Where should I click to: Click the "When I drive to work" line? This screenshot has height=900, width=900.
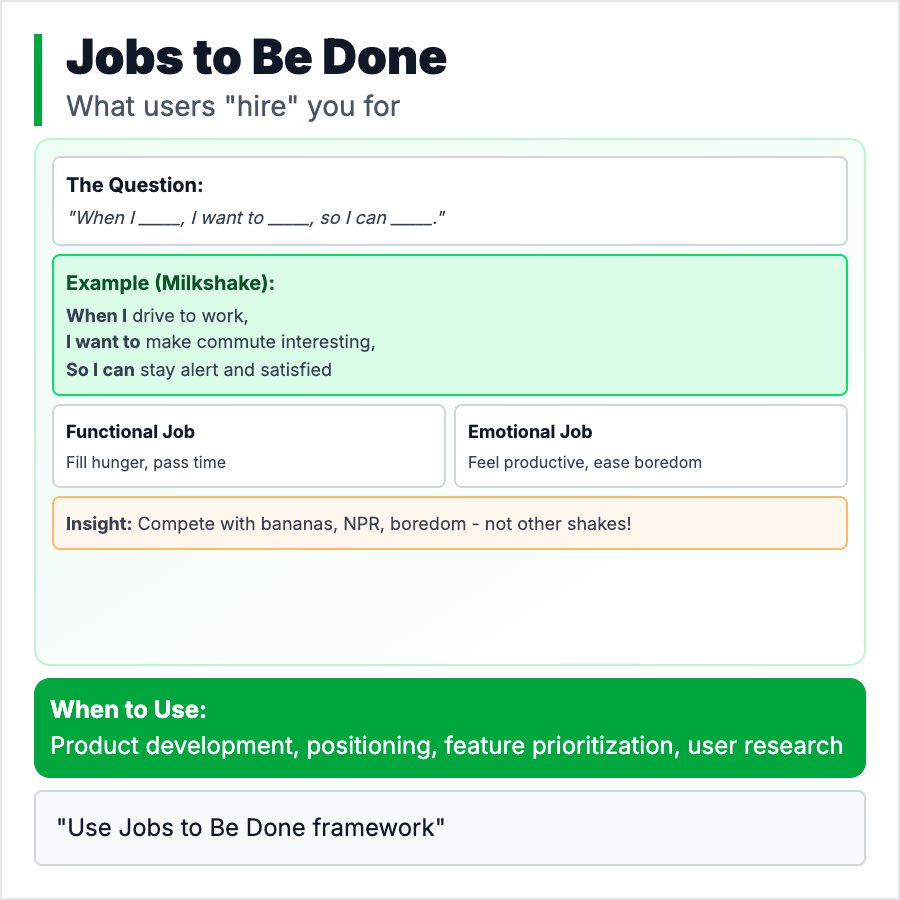tap(156, 316)
